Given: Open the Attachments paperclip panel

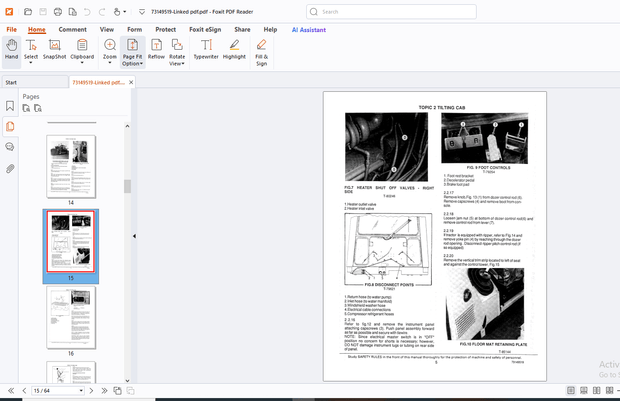Looking at the screenshot, I should coord(10,169).
